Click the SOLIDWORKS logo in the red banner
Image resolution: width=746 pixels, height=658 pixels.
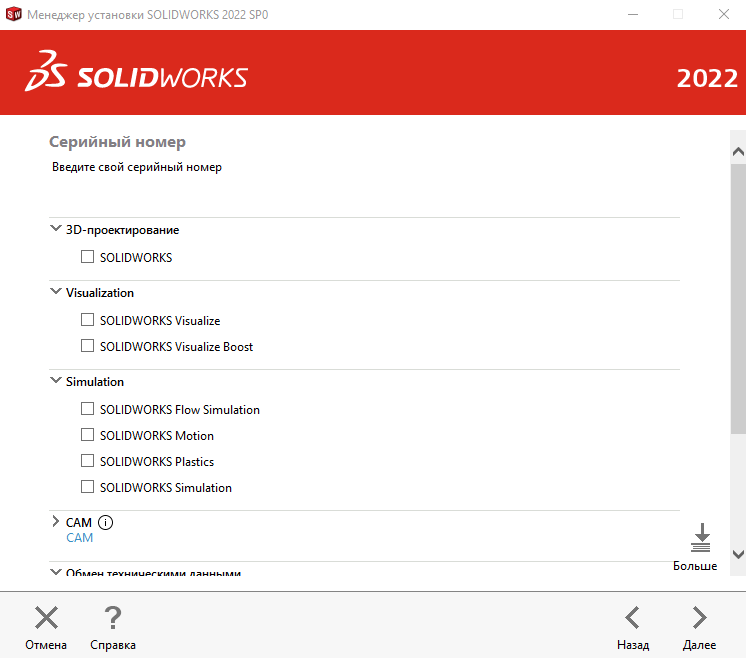(136, 71)
